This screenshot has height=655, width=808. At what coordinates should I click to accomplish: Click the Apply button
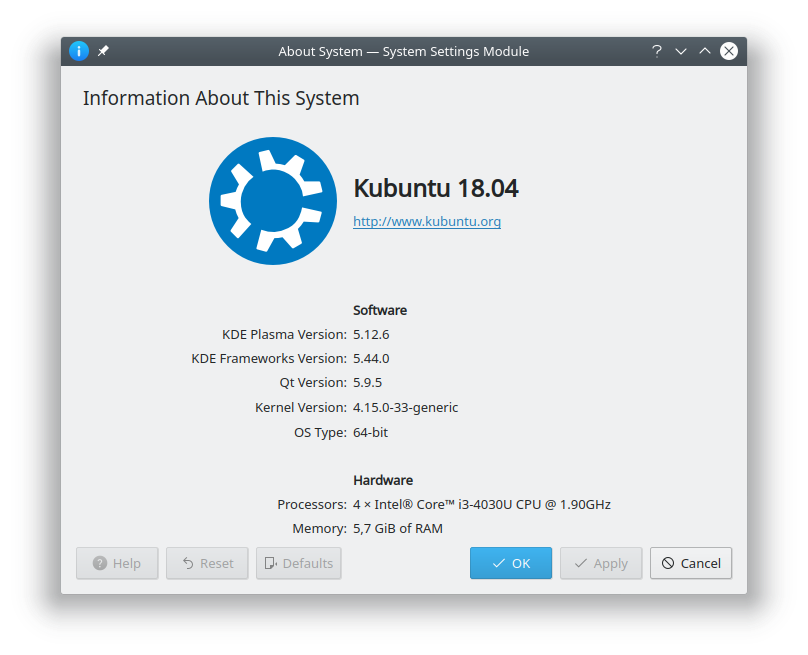(x=601, y=563)
